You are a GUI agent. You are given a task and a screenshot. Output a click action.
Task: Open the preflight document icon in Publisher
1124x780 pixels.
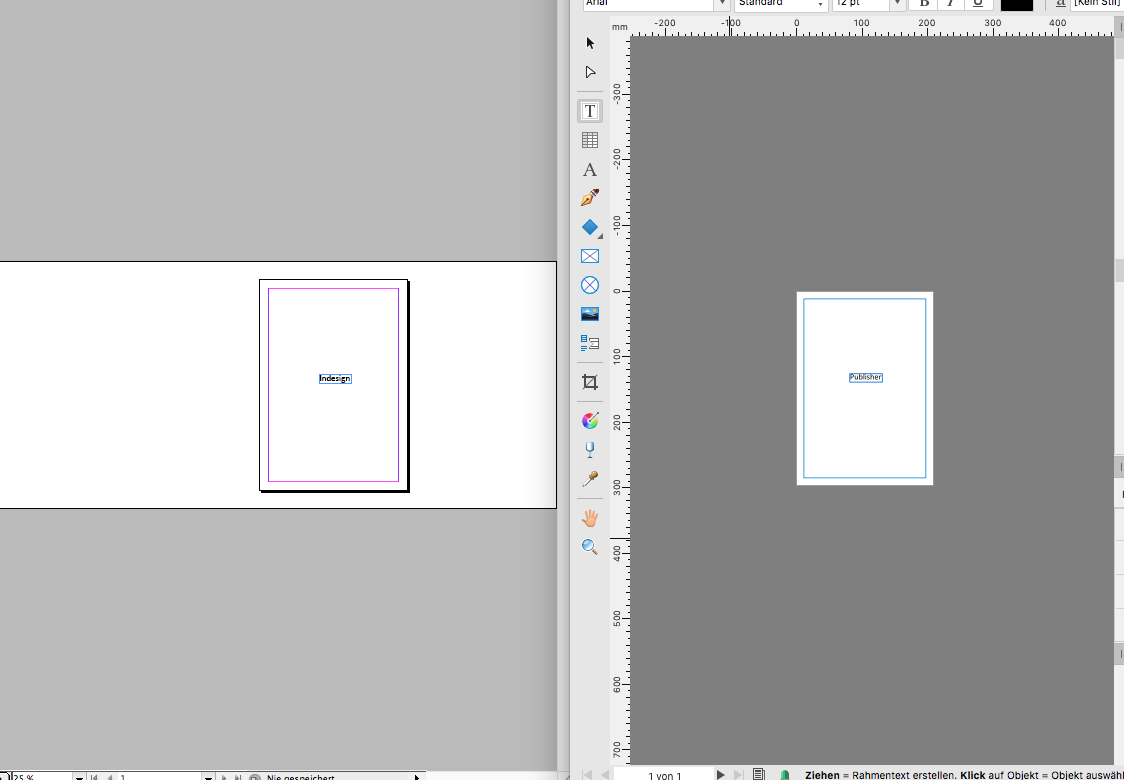click(x=759, y=774)
